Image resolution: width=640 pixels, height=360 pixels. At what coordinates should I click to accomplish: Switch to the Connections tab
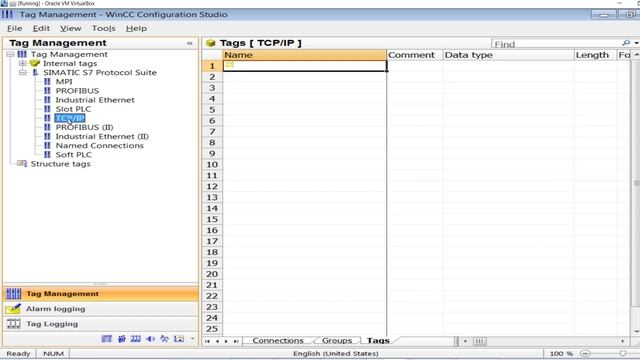pyautogui.click(x=278, y=340)
